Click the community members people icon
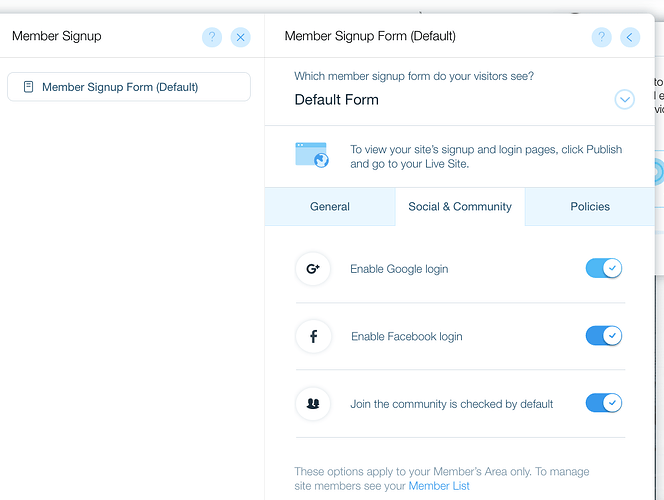 (x=313, y=404)
